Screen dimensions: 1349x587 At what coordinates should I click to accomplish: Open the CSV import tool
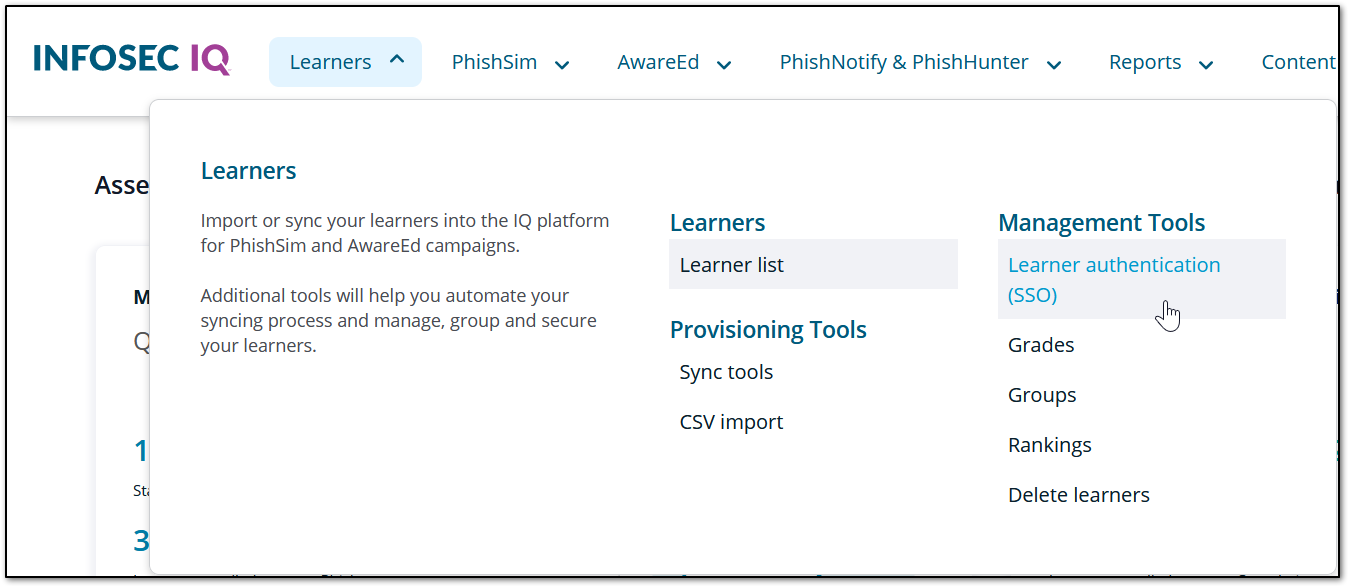coord(731,421)
